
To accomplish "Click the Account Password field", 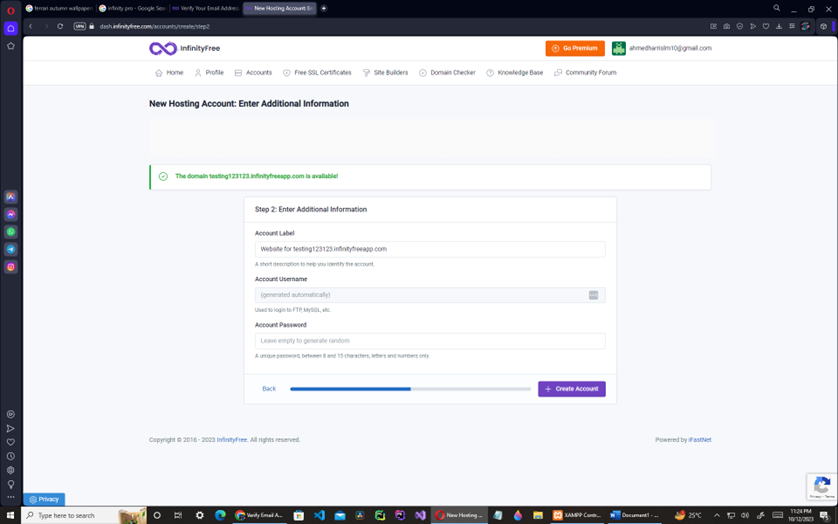I will [x=430, y=341].
